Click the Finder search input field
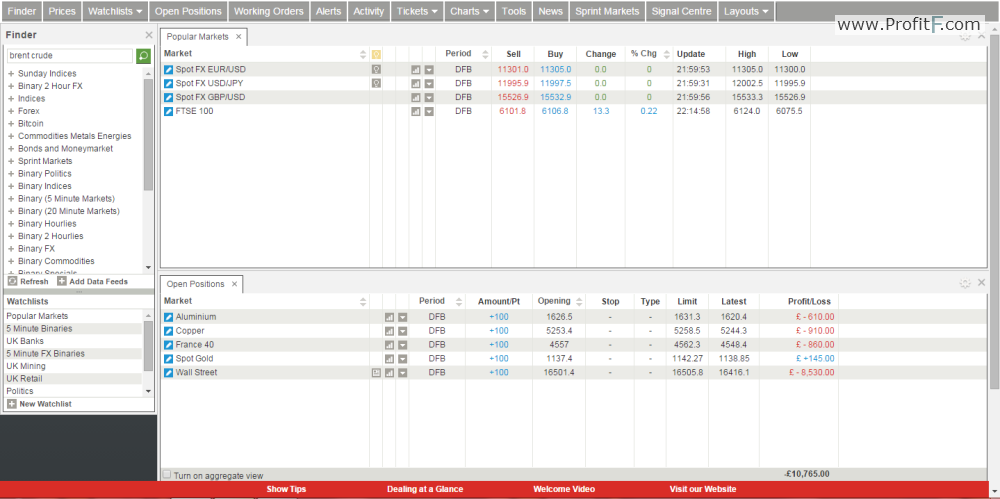Viewport: 1000px width, 499px height. point(70,56)
